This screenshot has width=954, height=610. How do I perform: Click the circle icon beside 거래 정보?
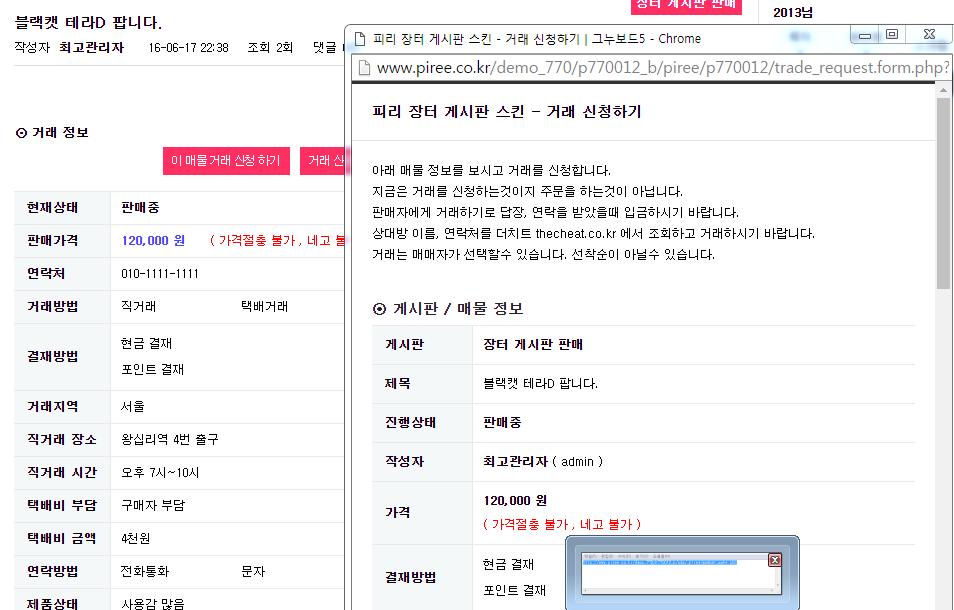pyautogui.click(x=21, y=133)
